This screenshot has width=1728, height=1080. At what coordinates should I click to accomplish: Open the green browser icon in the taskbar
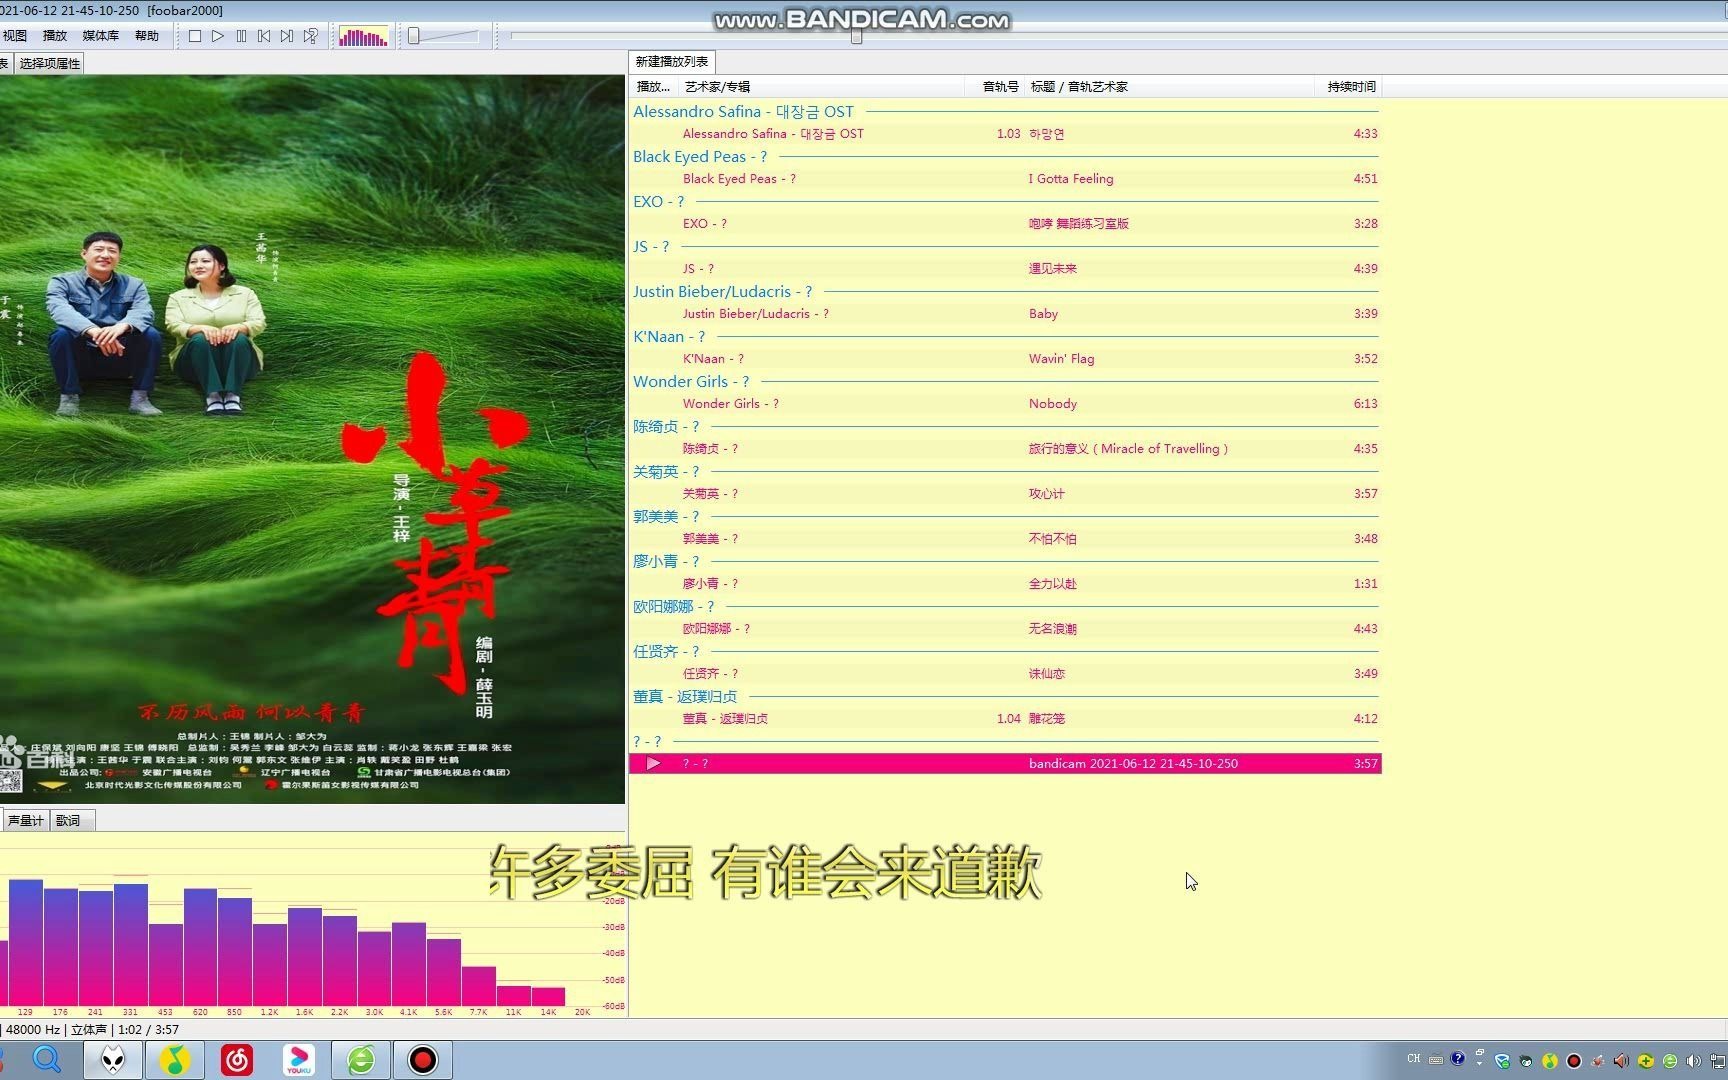[361, 1060]
